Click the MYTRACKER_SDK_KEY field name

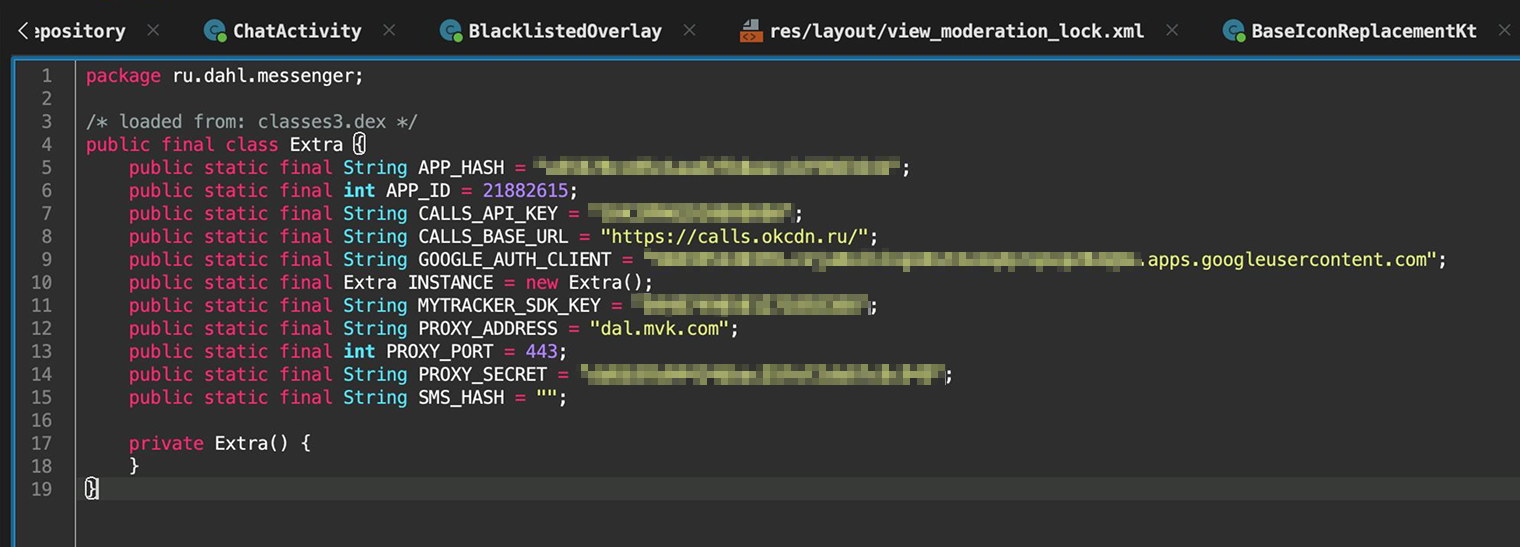510,305
